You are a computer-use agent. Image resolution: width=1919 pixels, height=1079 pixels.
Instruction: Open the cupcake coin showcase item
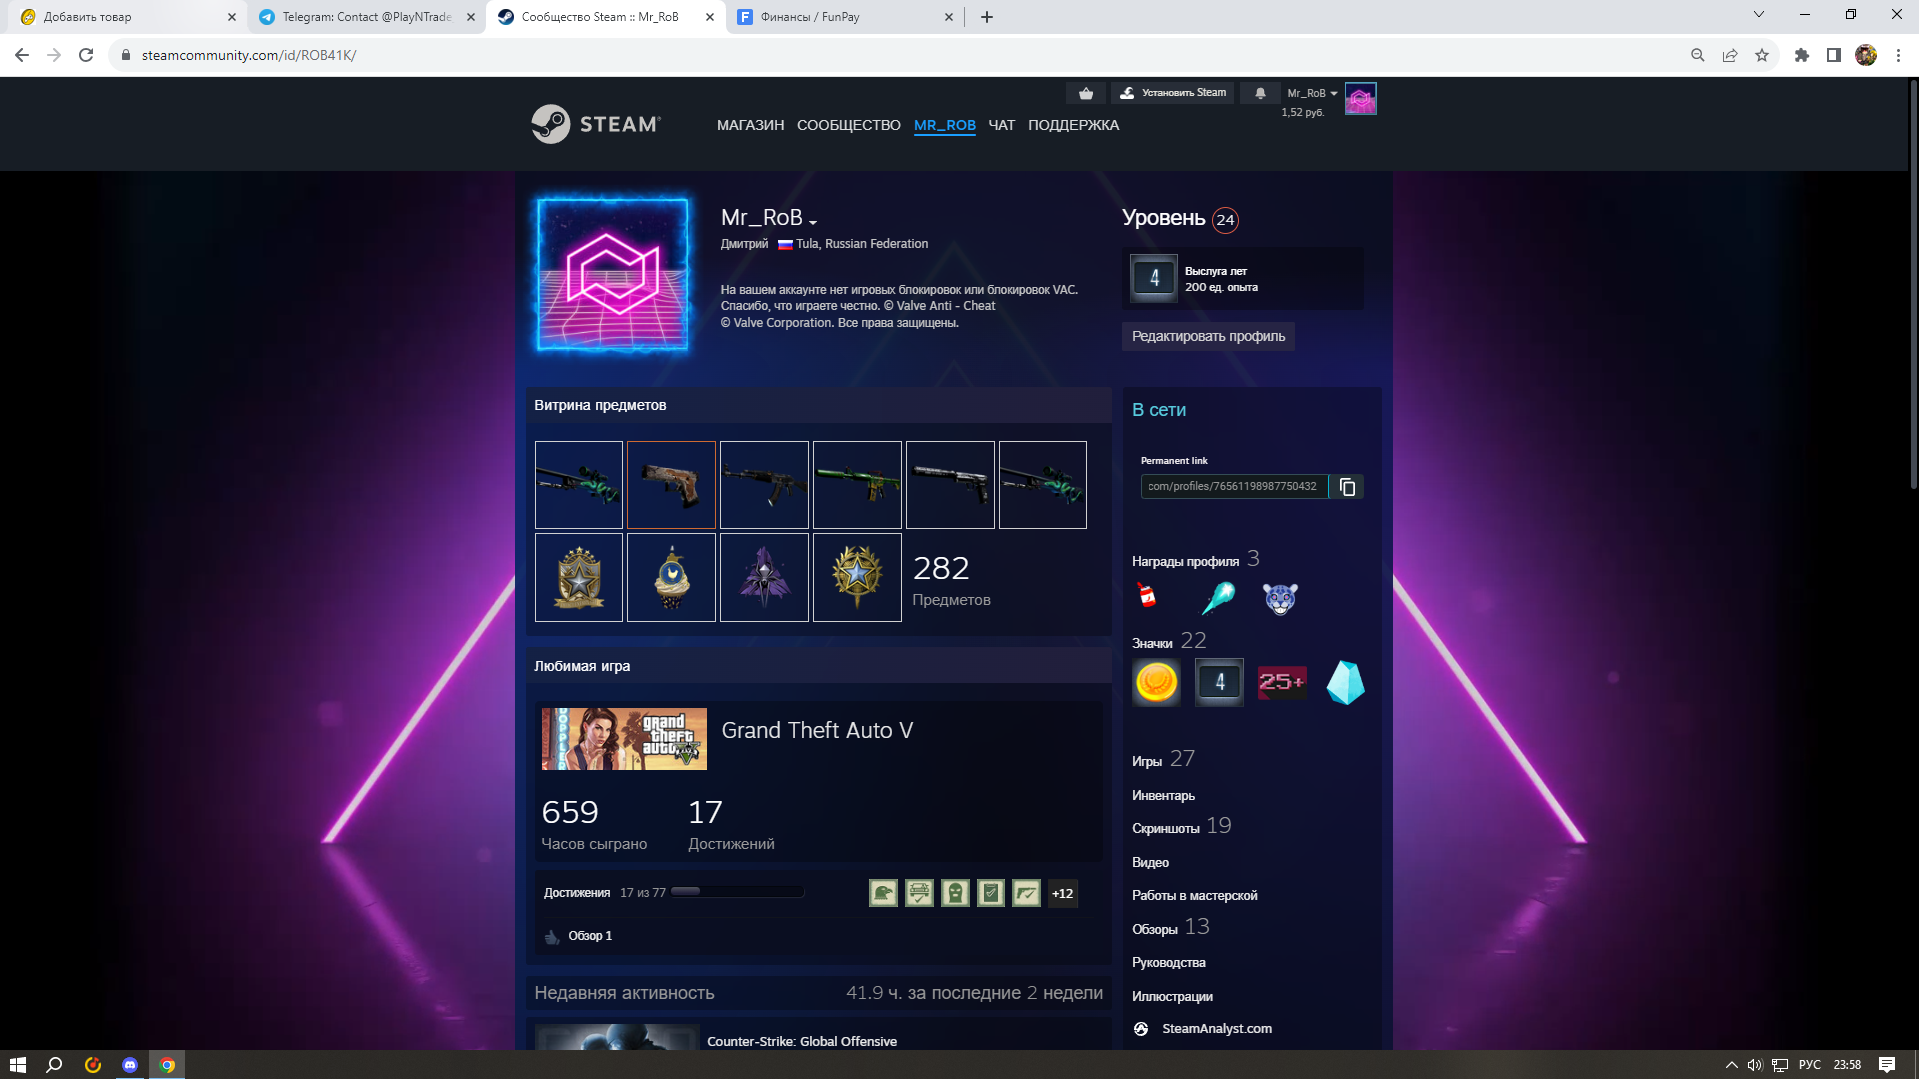pyautogui.click(x=671, y=577)
